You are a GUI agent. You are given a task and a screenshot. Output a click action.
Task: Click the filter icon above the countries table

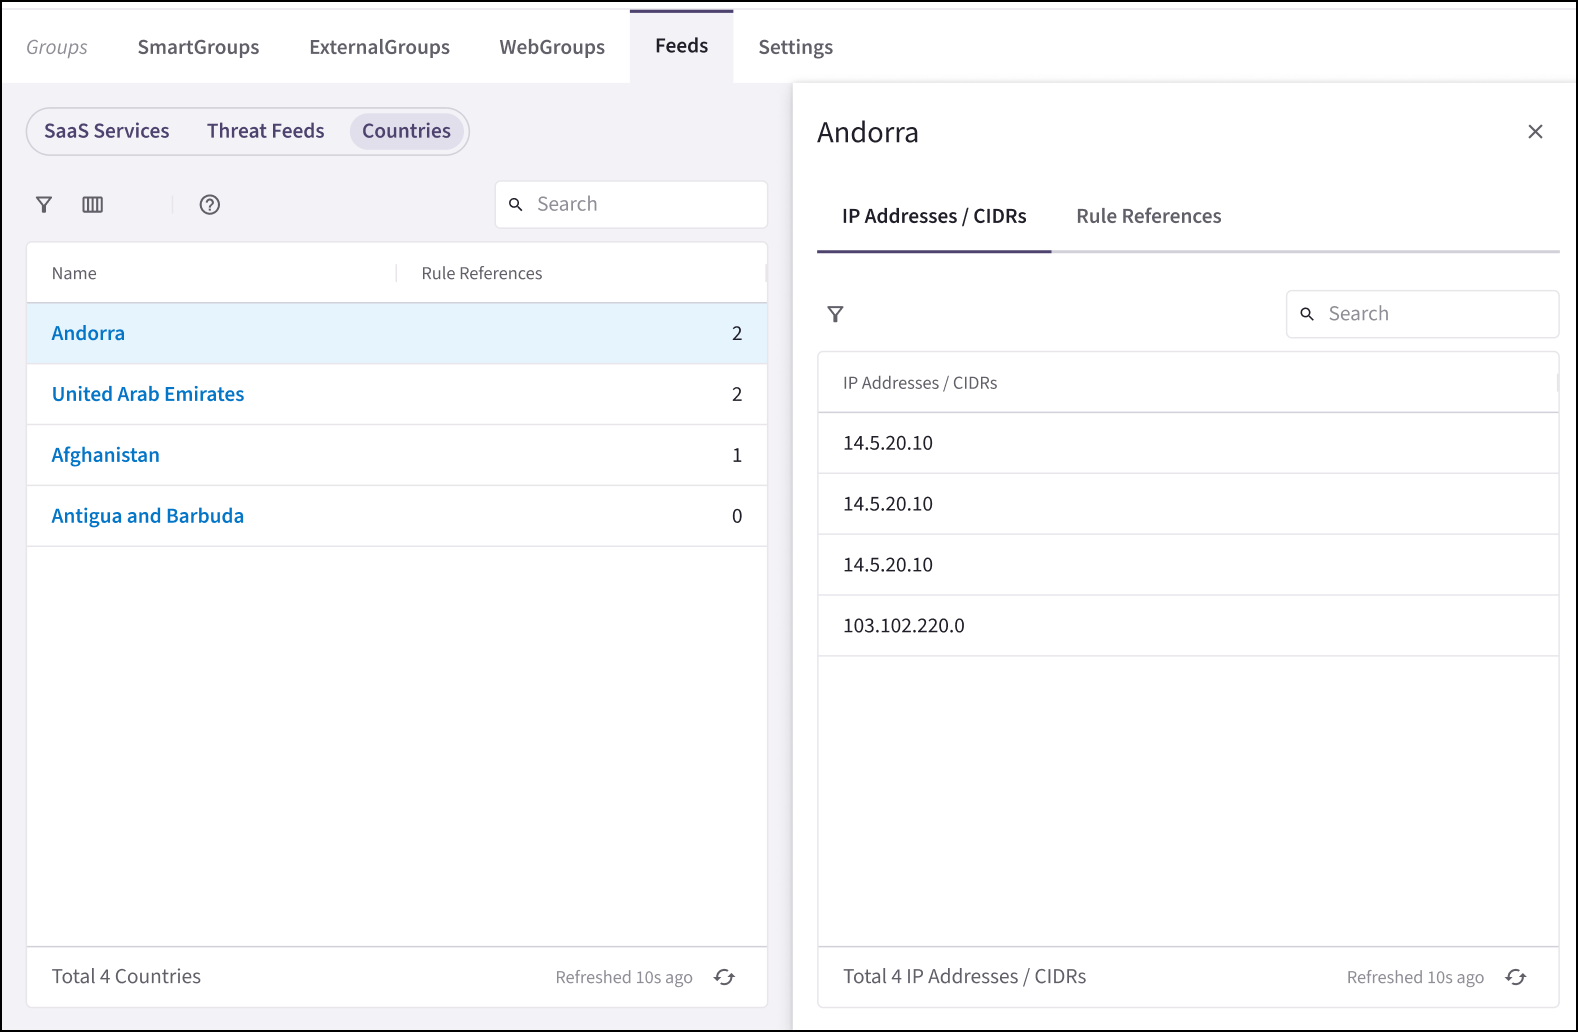44,205
